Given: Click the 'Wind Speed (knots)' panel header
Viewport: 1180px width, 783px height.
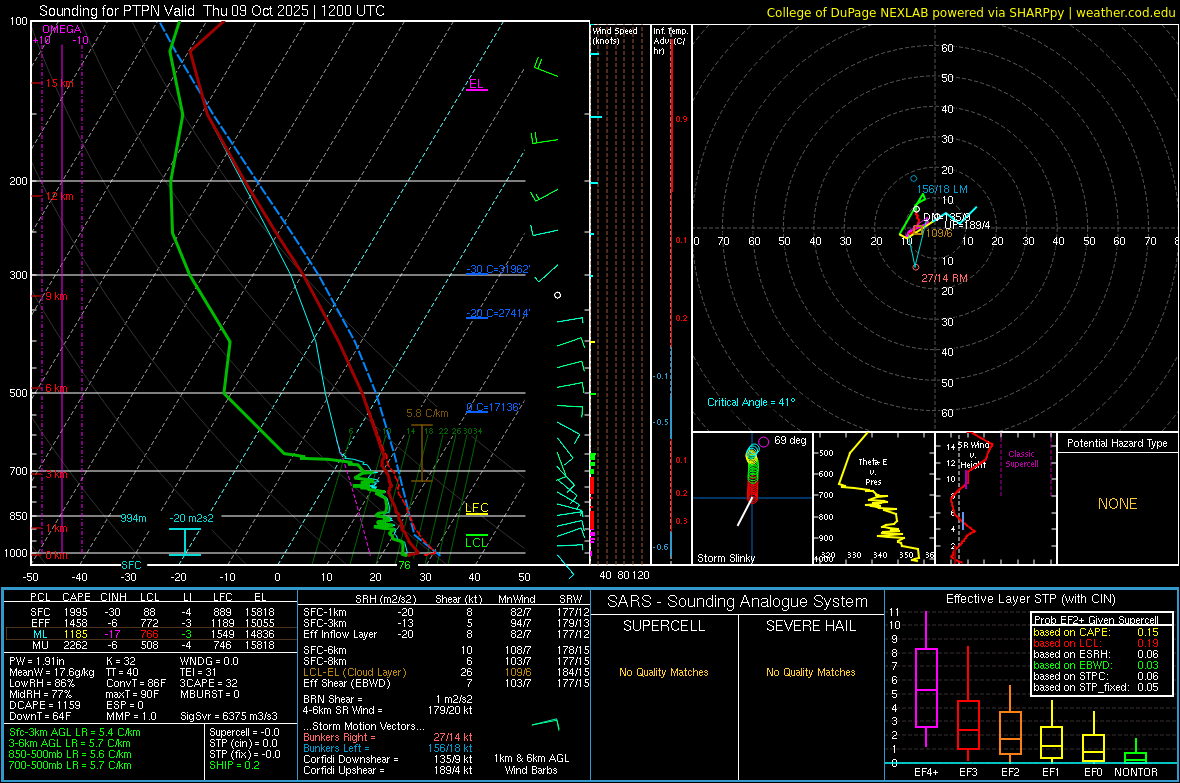Looking at the screenshot, I should [x=614, y=35].
